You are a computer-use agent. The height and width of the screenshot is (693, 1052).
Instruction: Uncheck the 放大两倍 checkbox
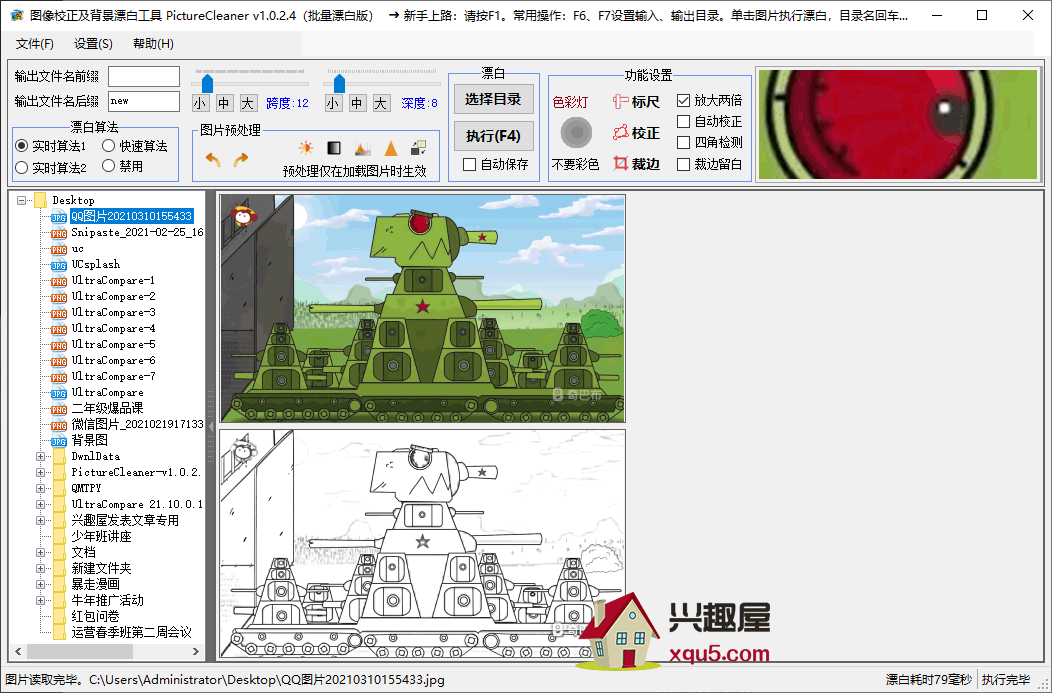point(684,101)
